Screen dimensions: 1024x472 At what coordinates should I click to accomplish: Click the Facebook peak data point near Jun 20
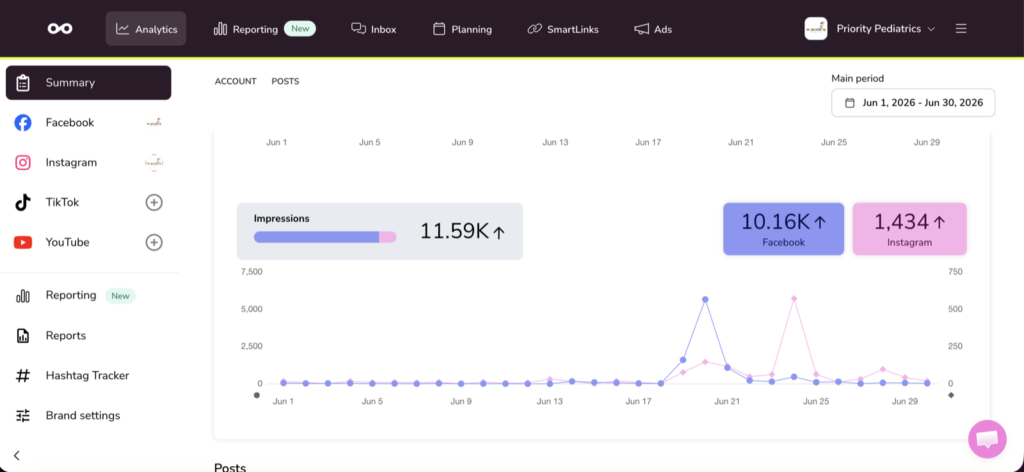pyautogui.click(x=705, y=300)
